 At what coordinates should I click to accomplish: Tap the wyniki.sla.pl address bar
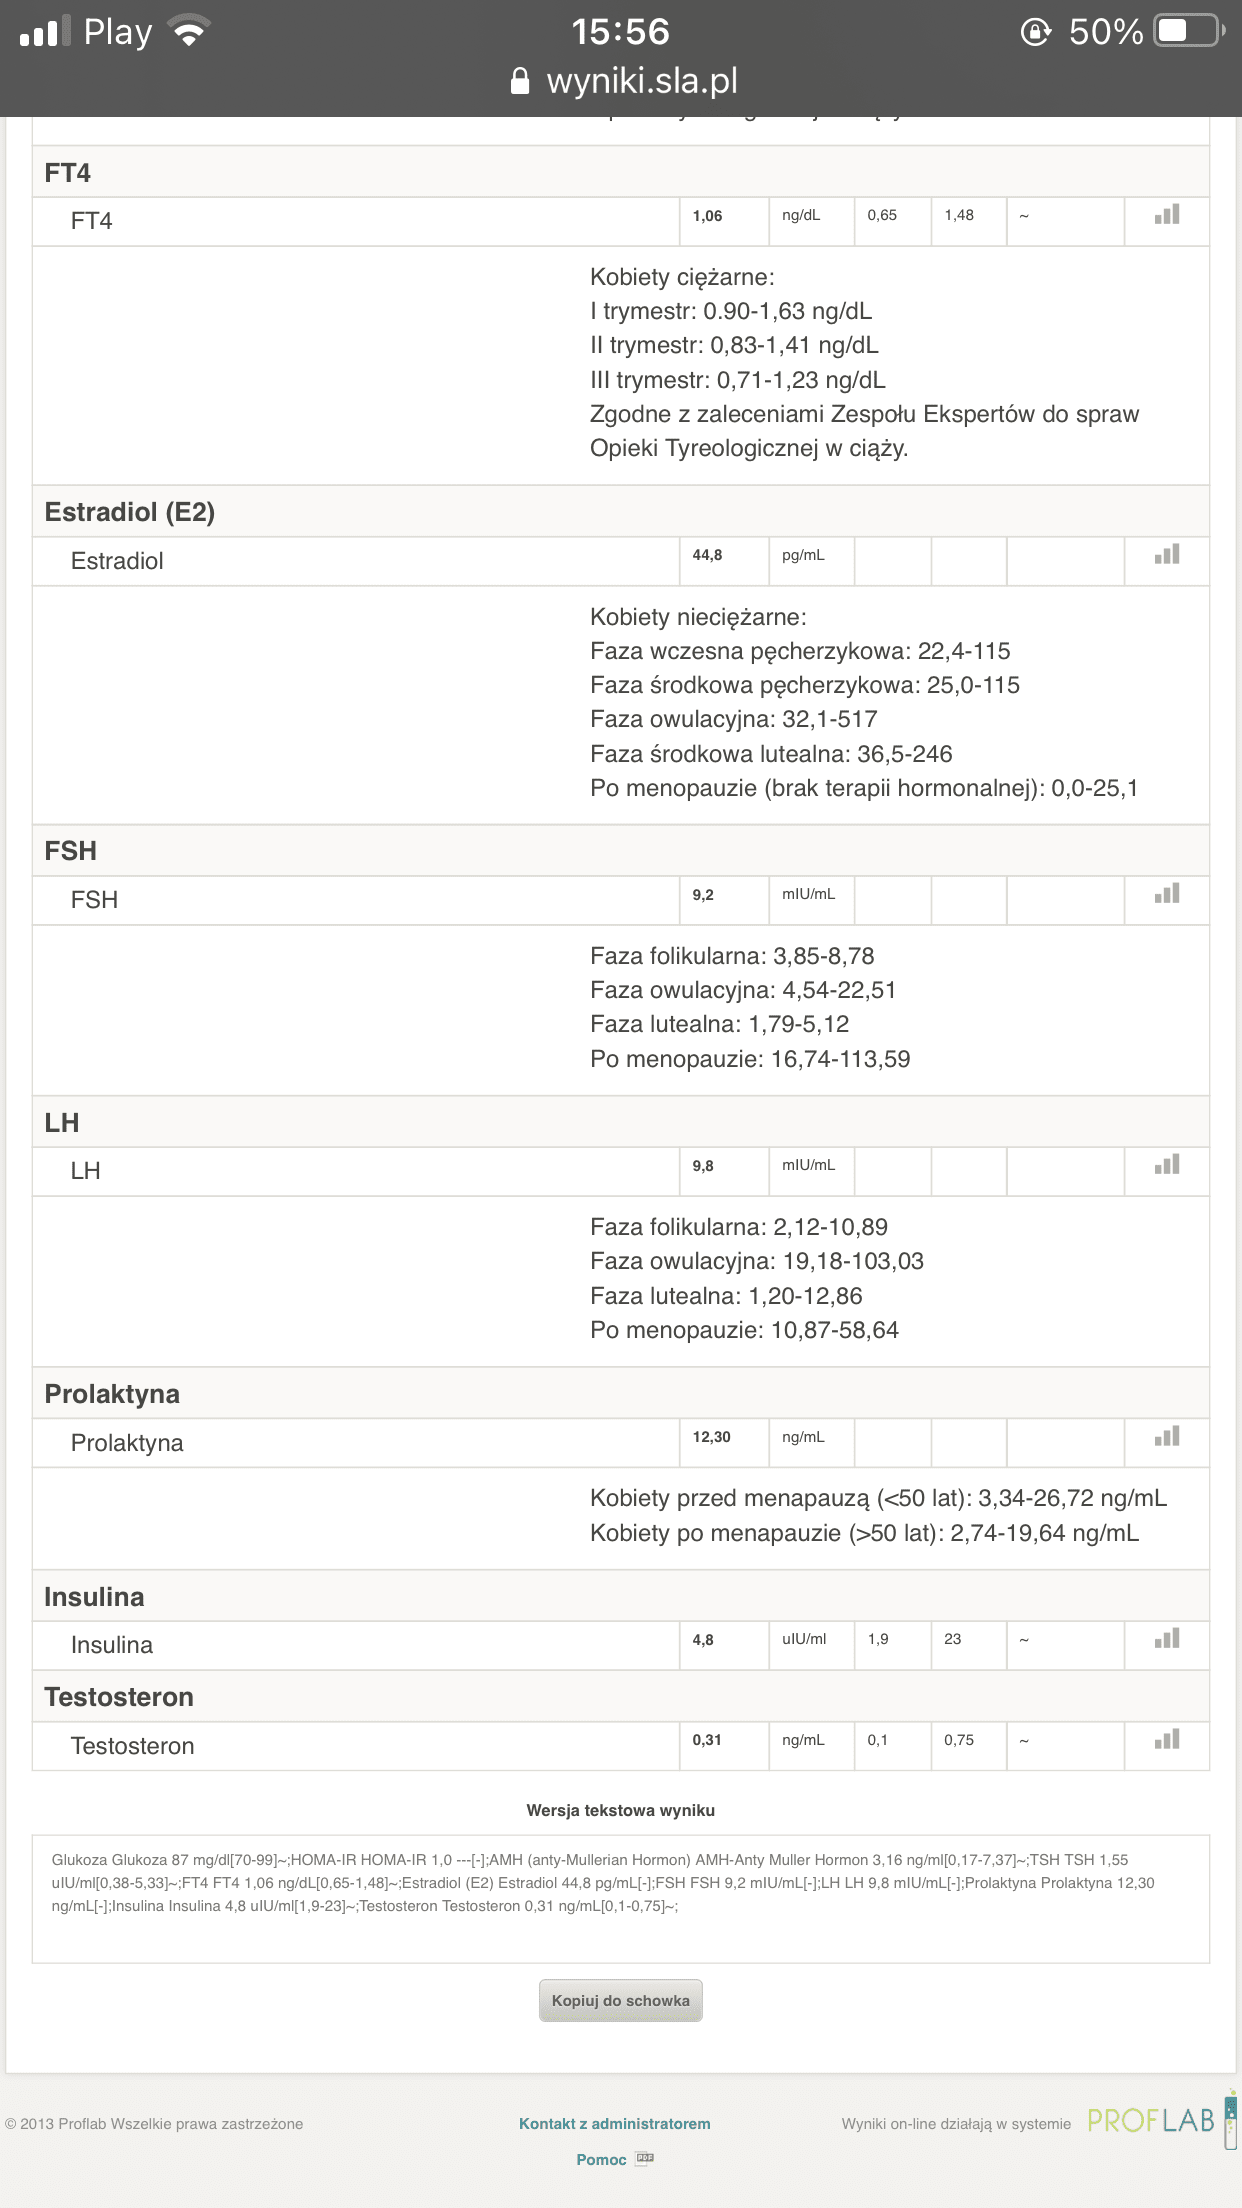tap(641, 81)
